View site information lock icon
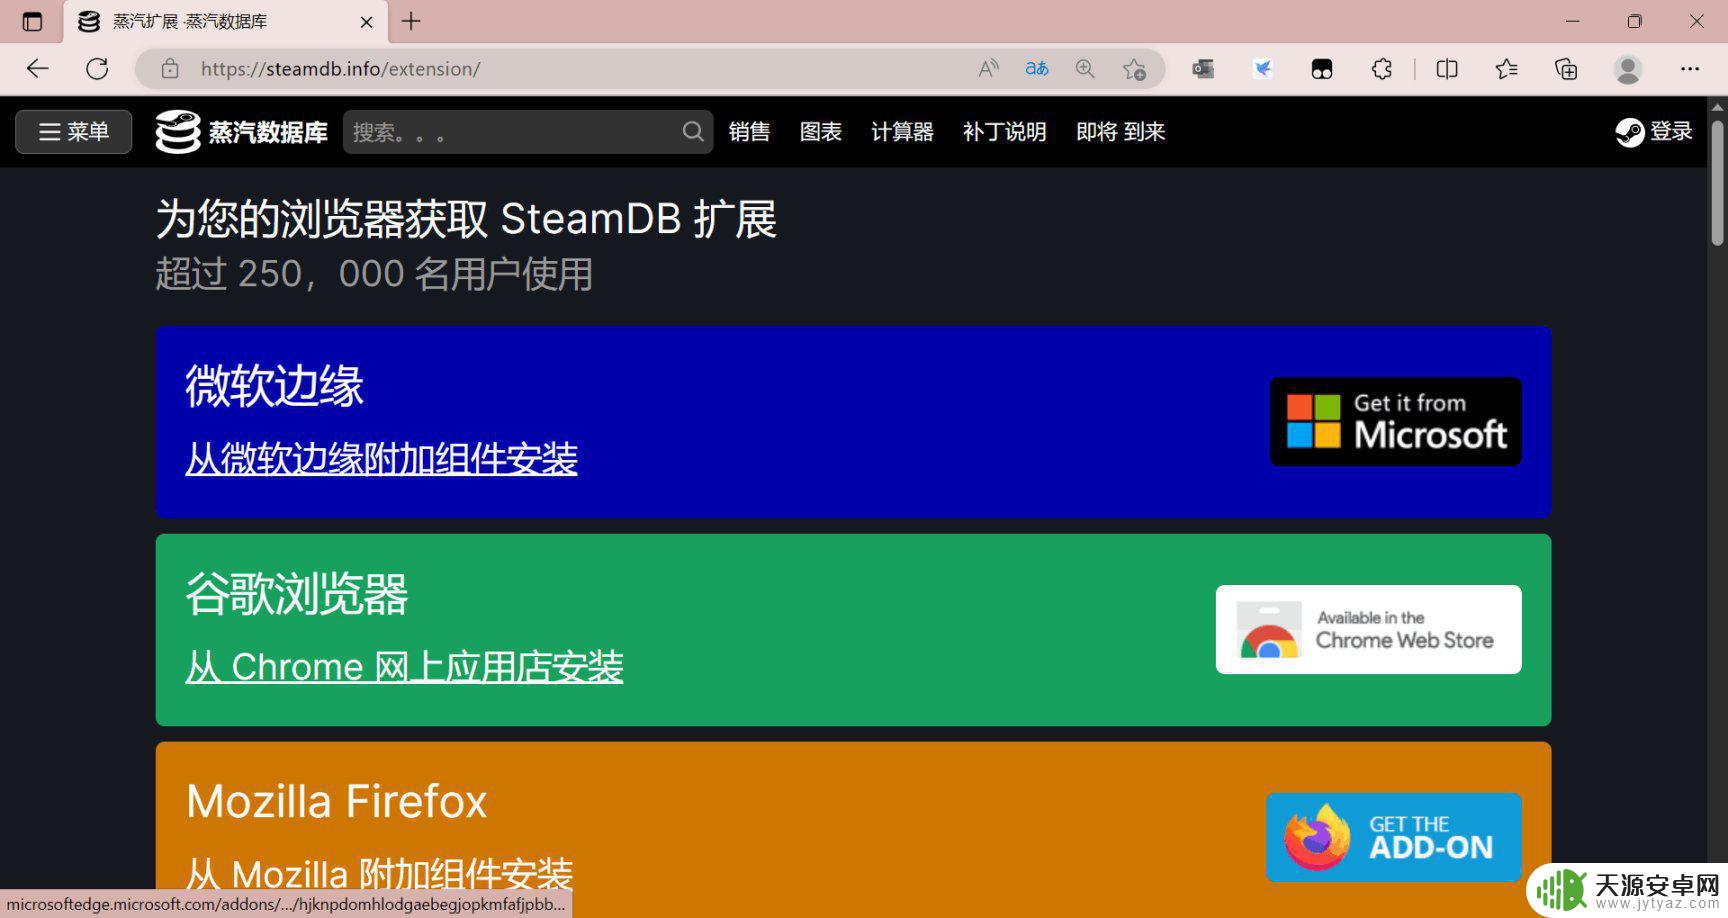 pyautogui.click(x=170, y=69)
